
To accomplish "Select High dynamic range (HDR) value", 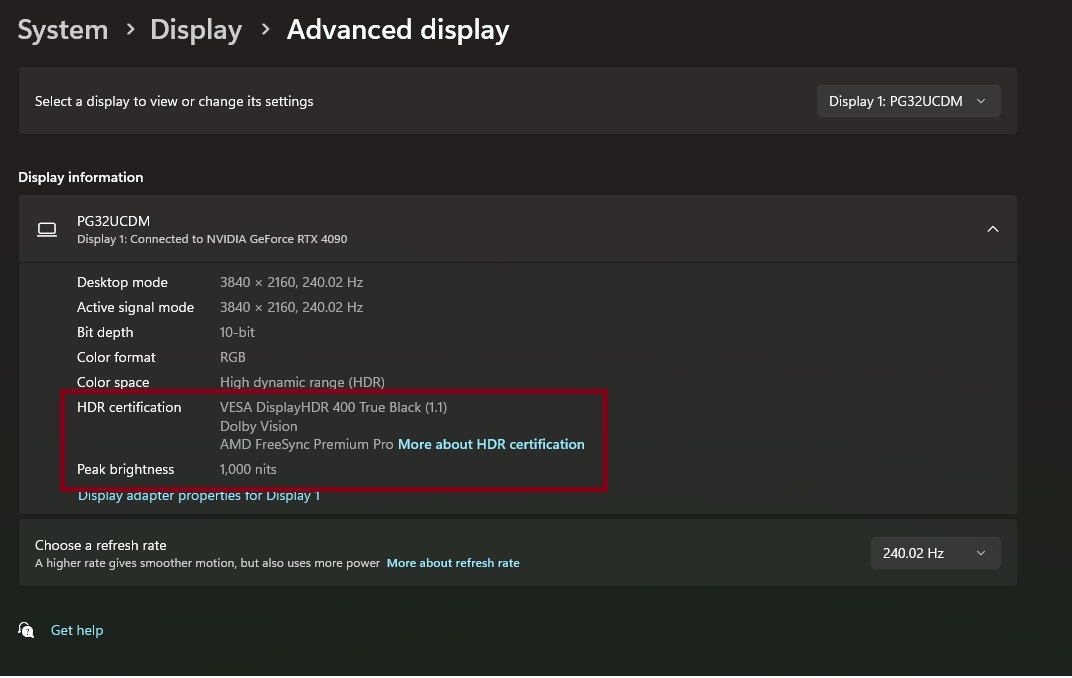I will 302,382.
